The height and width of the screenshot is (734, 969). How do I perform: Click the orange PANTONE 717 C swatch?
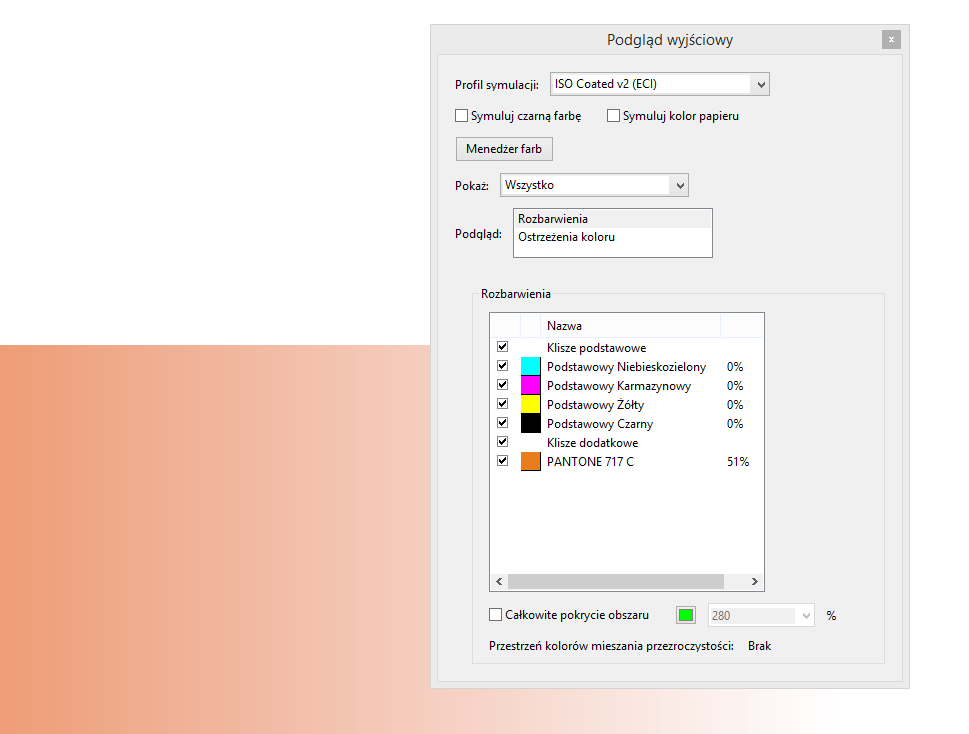530,462
